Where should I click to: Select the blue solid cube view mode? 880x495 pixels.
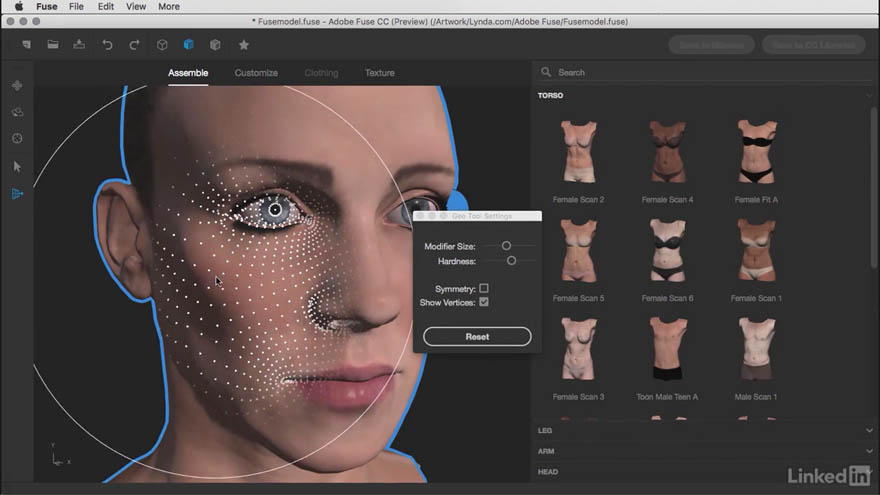[x=189, y=44]
